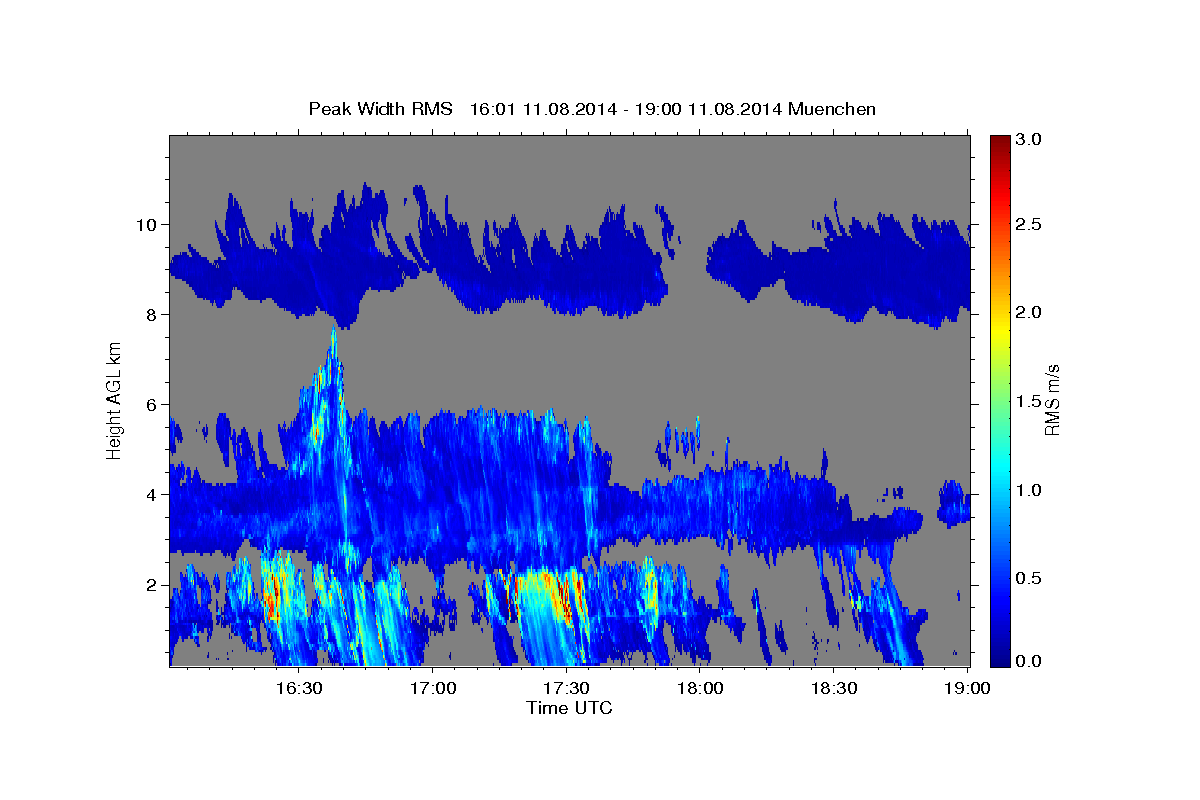Click the colorbar value 1.5
This screenshot has width=1200, height=800.
pos(1030,401)
